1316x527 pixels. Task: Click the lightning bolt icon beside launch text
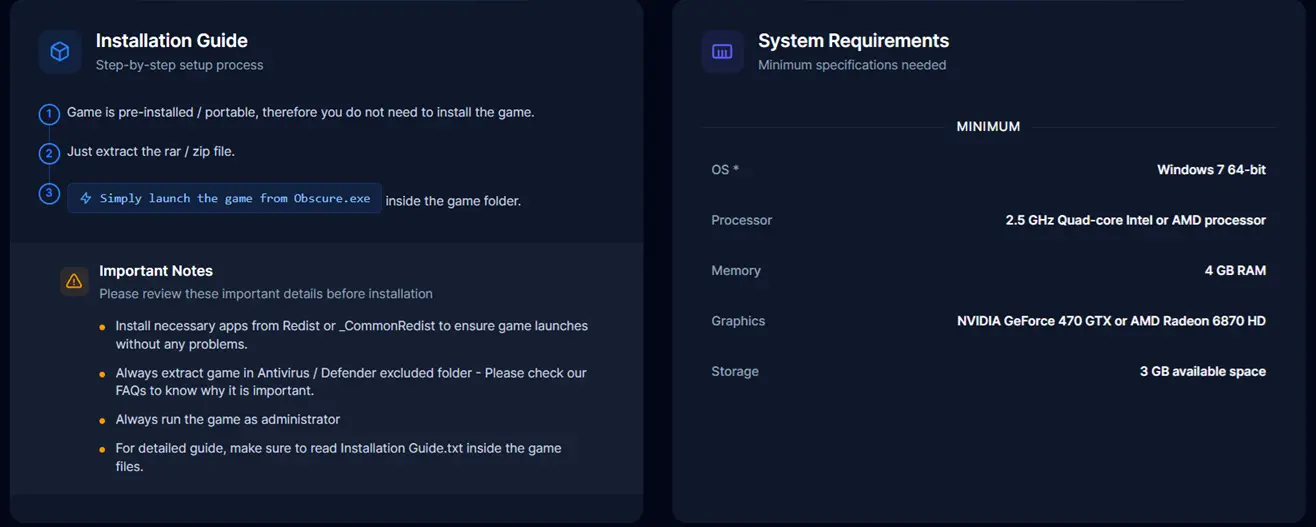point(86,198)
